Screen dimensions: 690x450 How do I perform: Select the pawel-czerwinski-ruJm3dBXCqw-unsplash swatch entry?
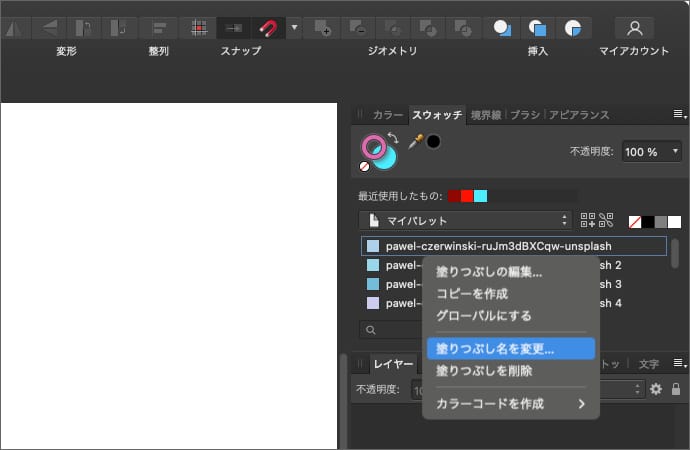point(498,245)
